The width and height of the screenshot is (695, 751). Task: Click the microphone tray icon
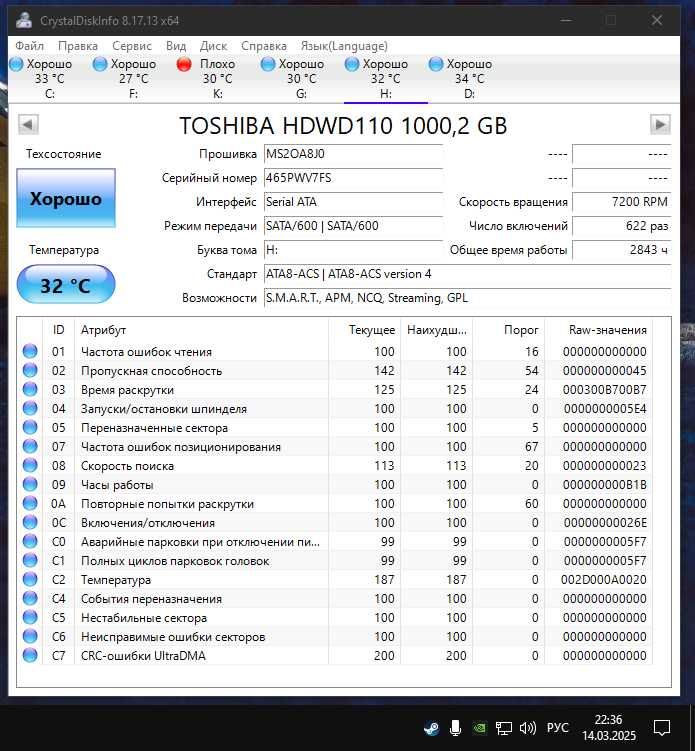[455, 728]
